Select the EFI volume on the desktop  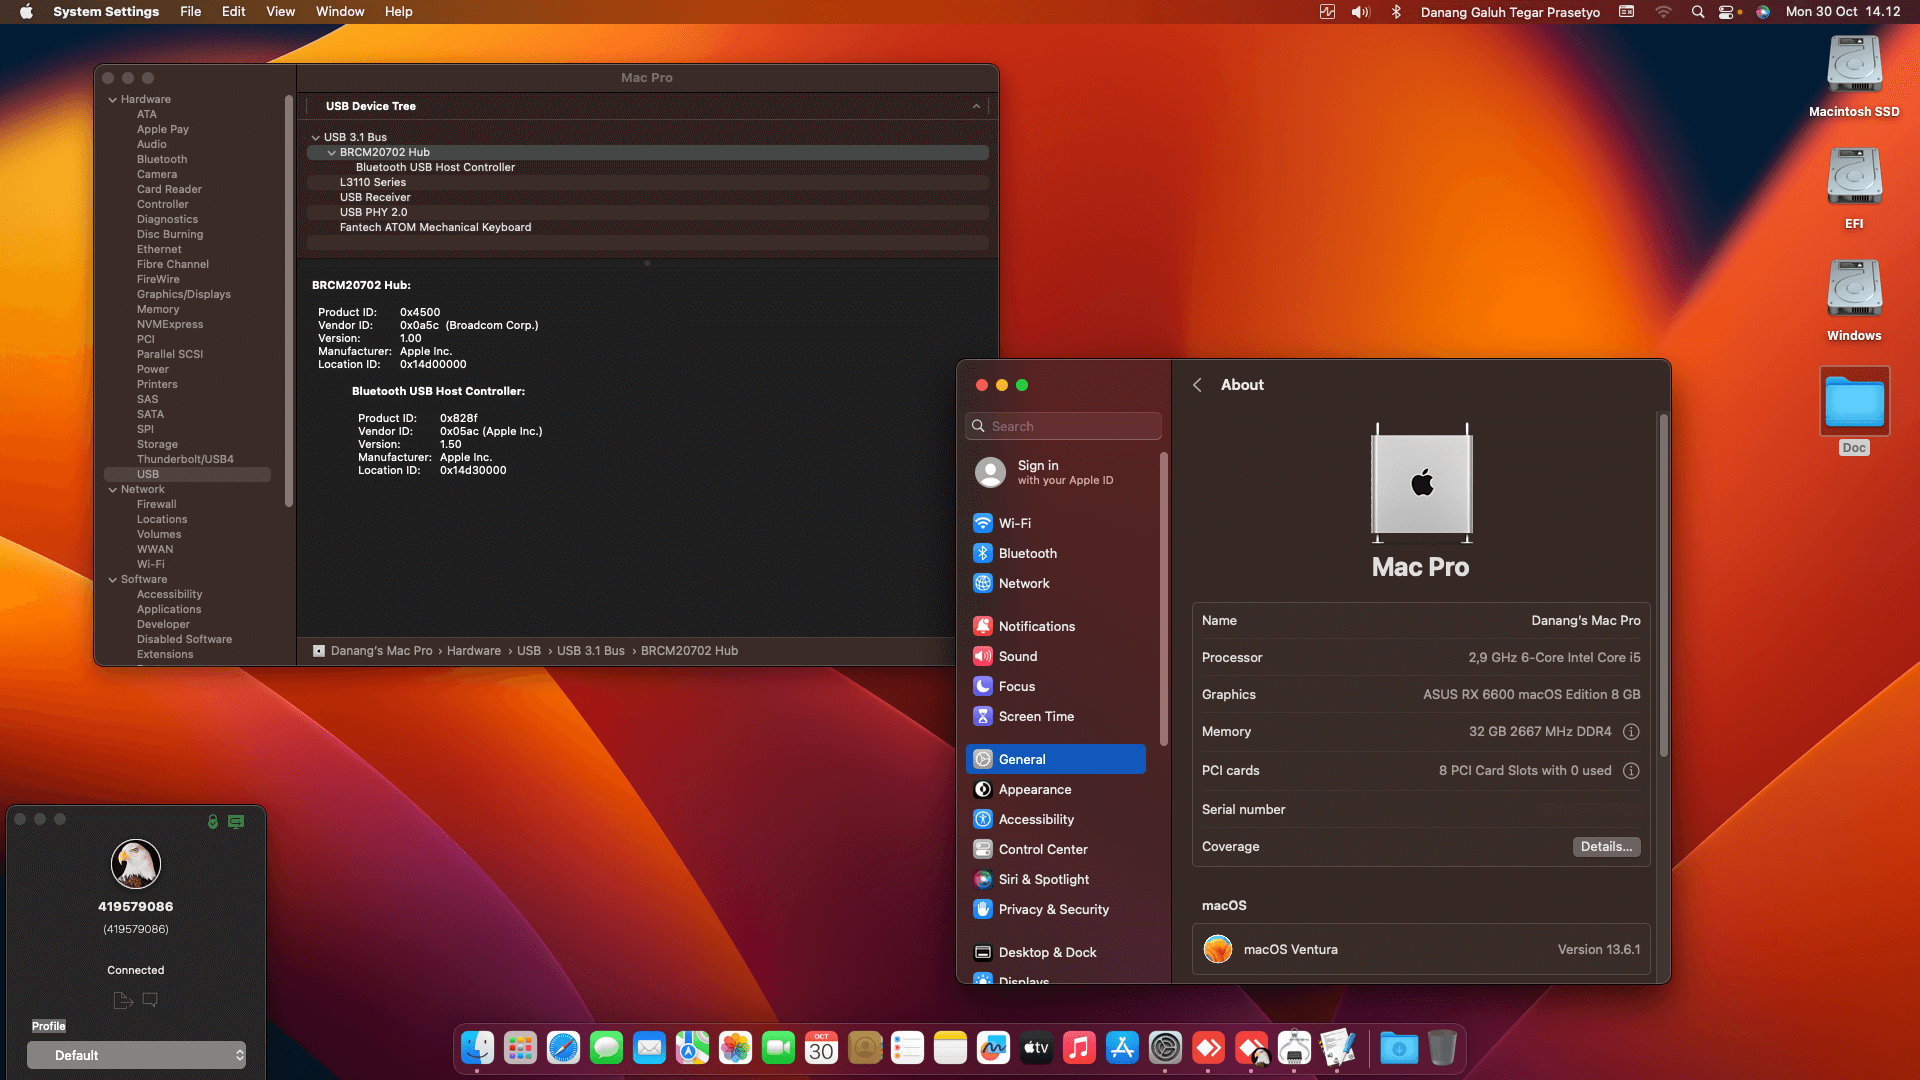[1854, 188]
